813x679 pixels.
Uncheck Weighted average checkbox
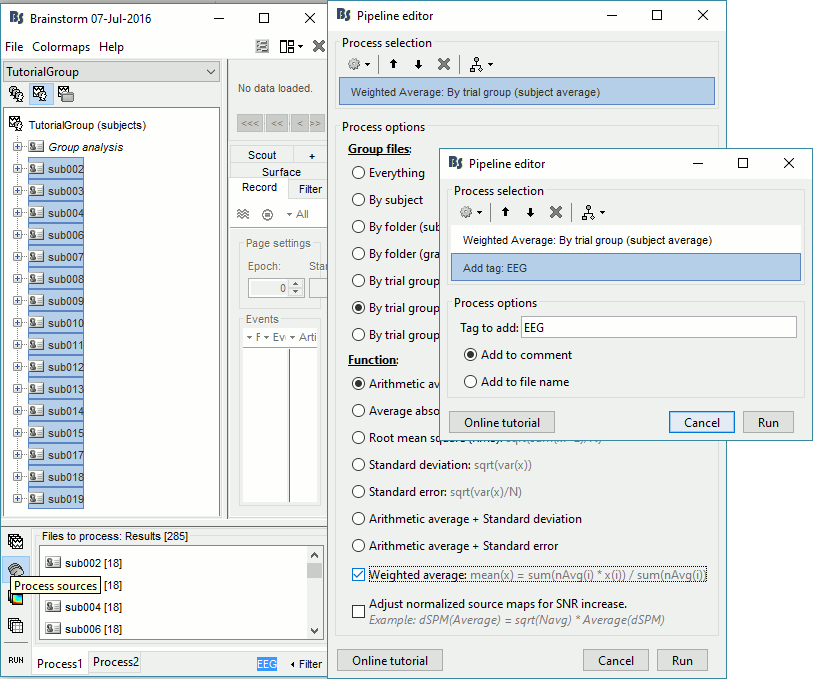[x=359, y=574]
